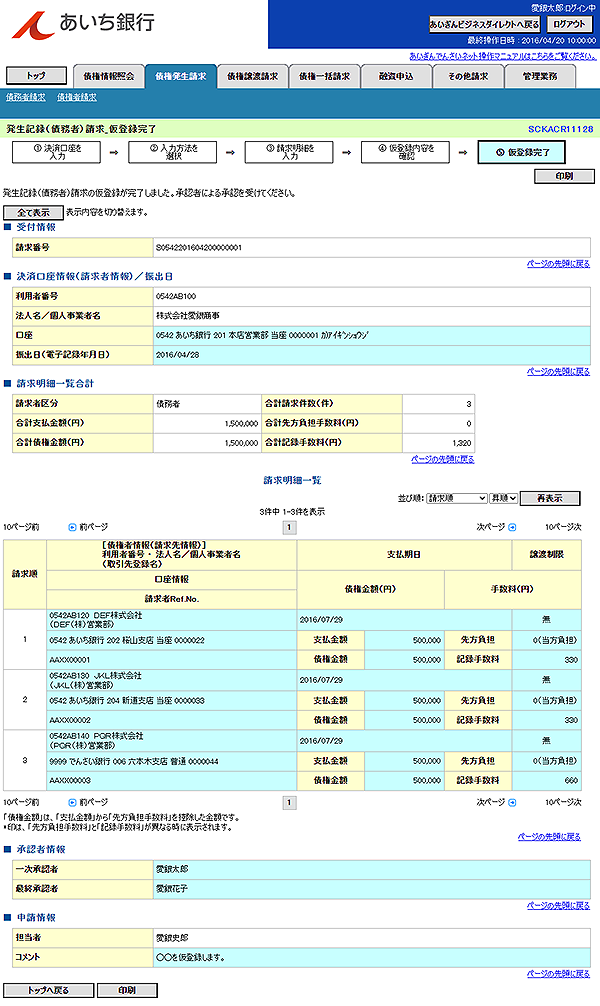Click the 合計記録手数料 value 1,320
600x1006 pixels.
(461, 443)
